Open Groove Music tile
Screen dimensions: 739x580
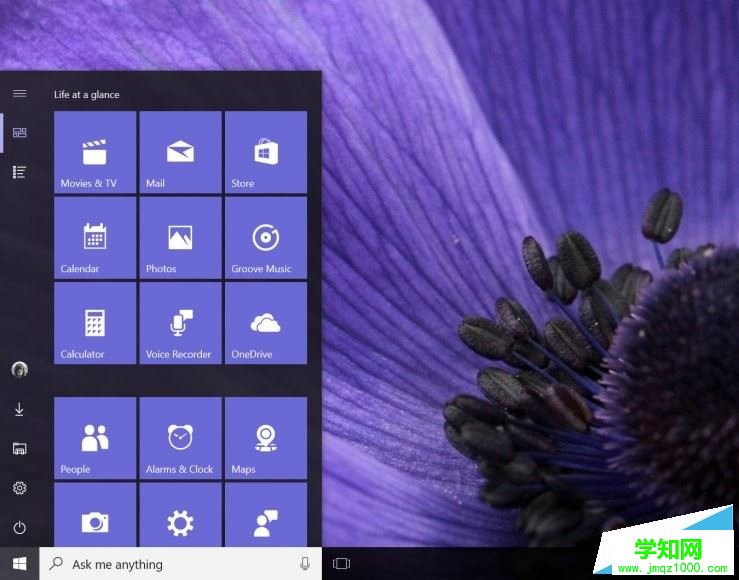pos(265,238)
